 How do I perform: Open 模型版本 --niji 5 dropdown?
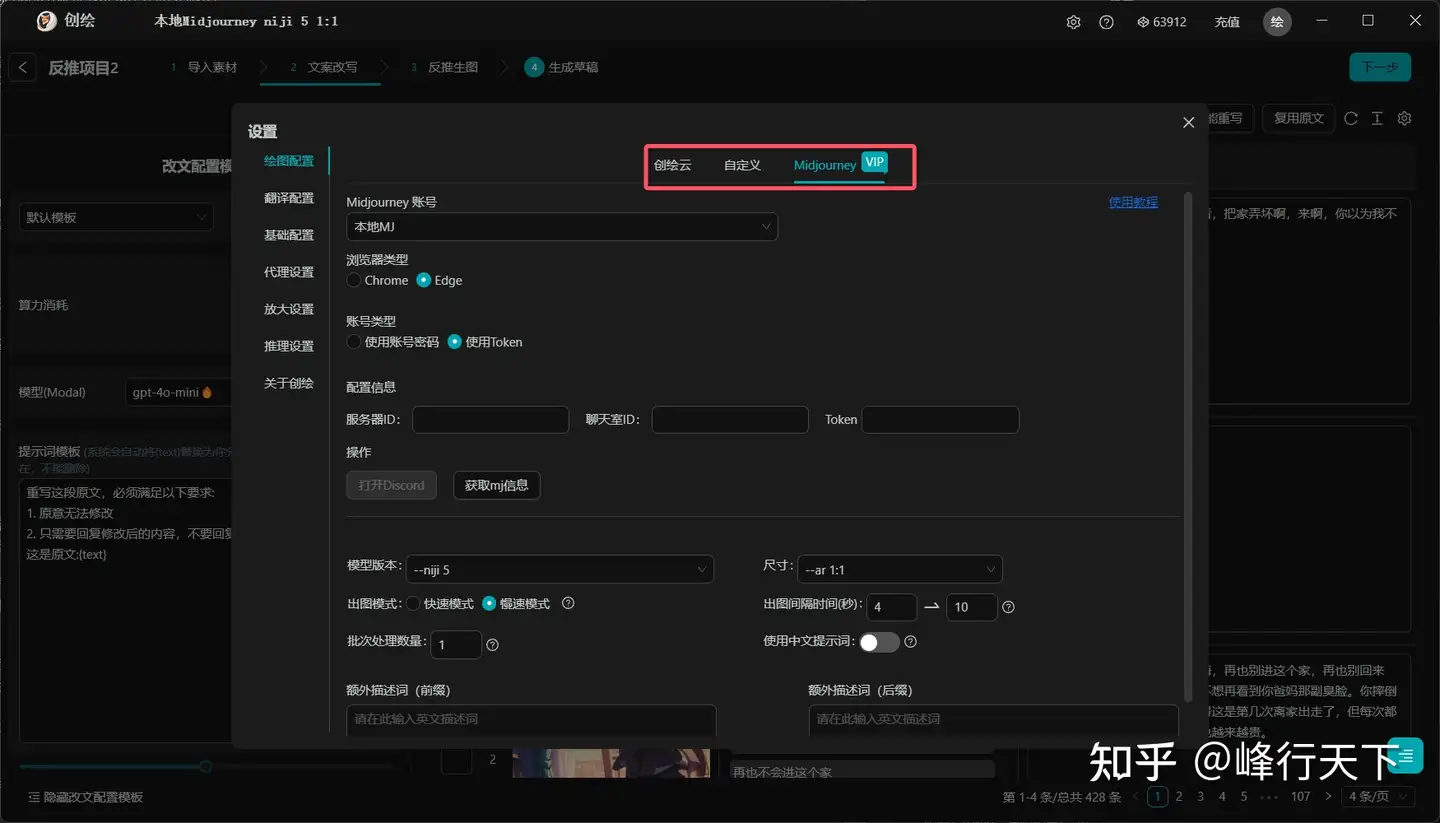pos(560,569)
